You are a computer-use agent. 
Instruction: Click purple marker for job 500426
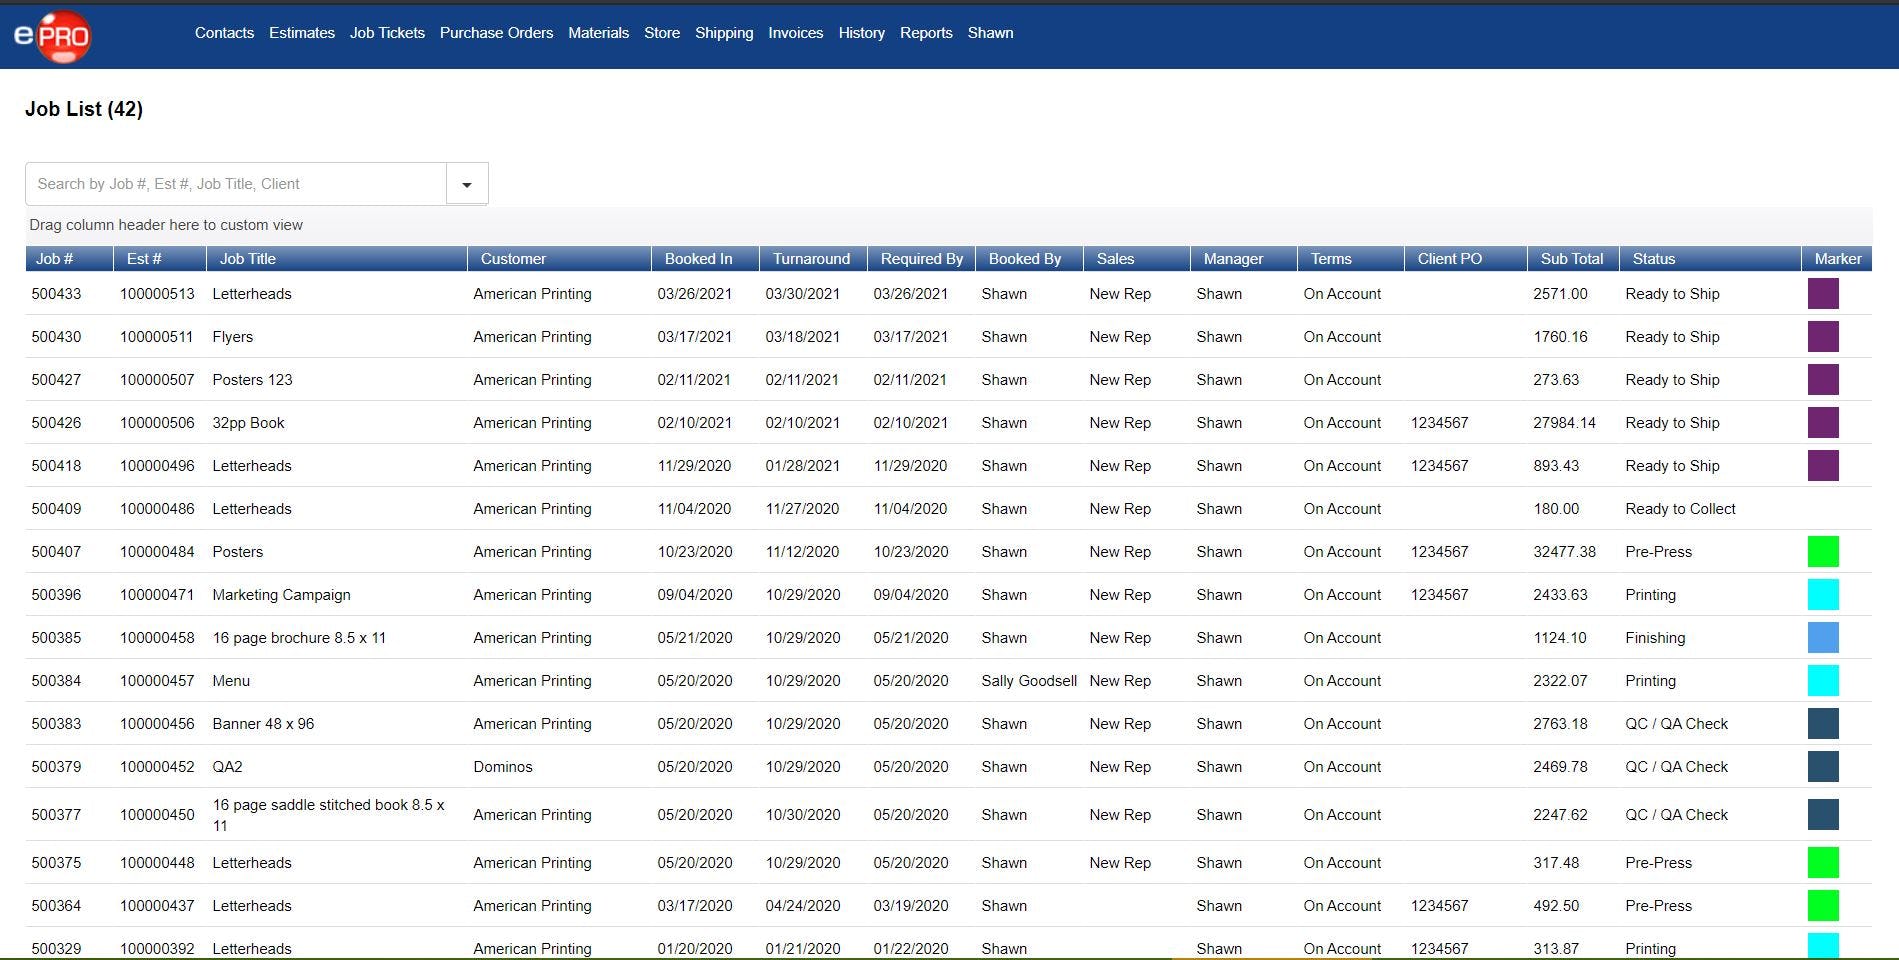pyautogui.click(x=1823, y=423)
